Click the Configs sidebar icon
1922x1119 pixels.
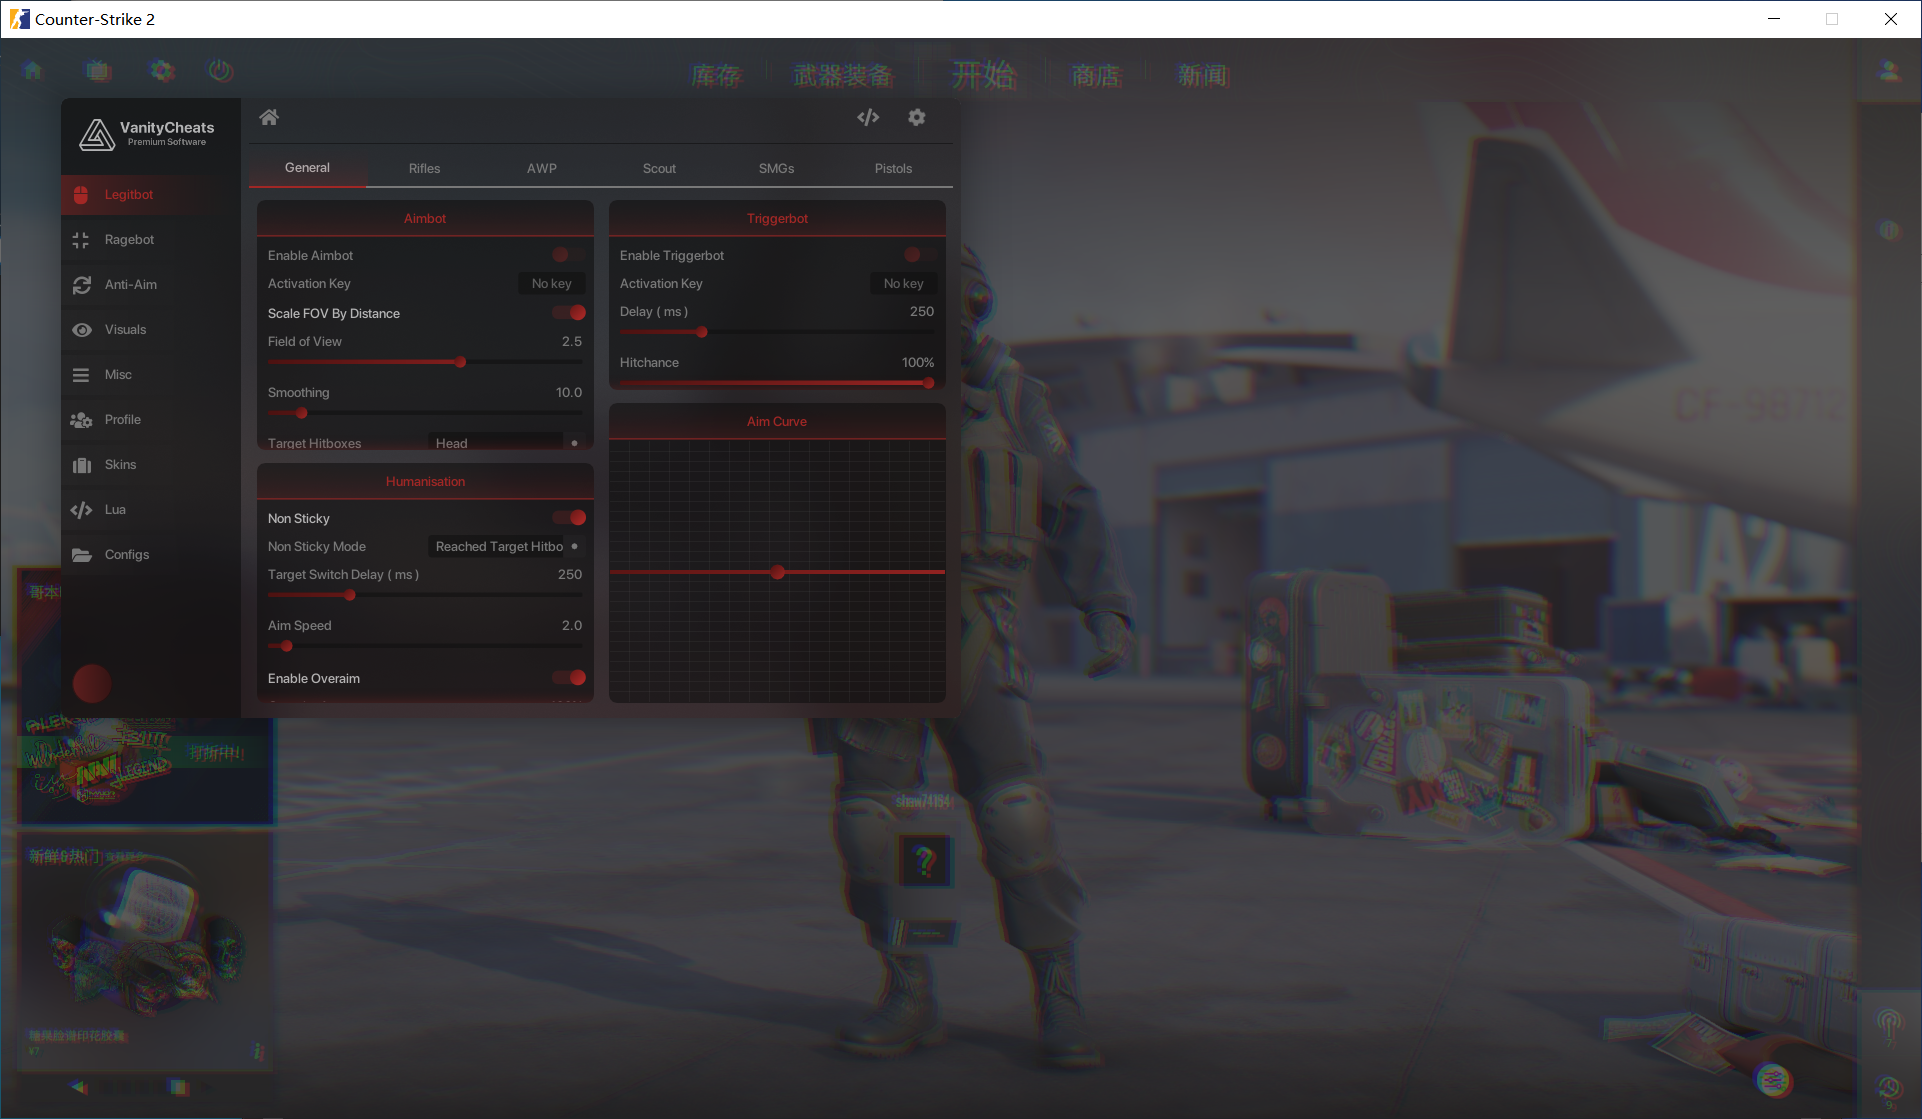coord(83,554)
